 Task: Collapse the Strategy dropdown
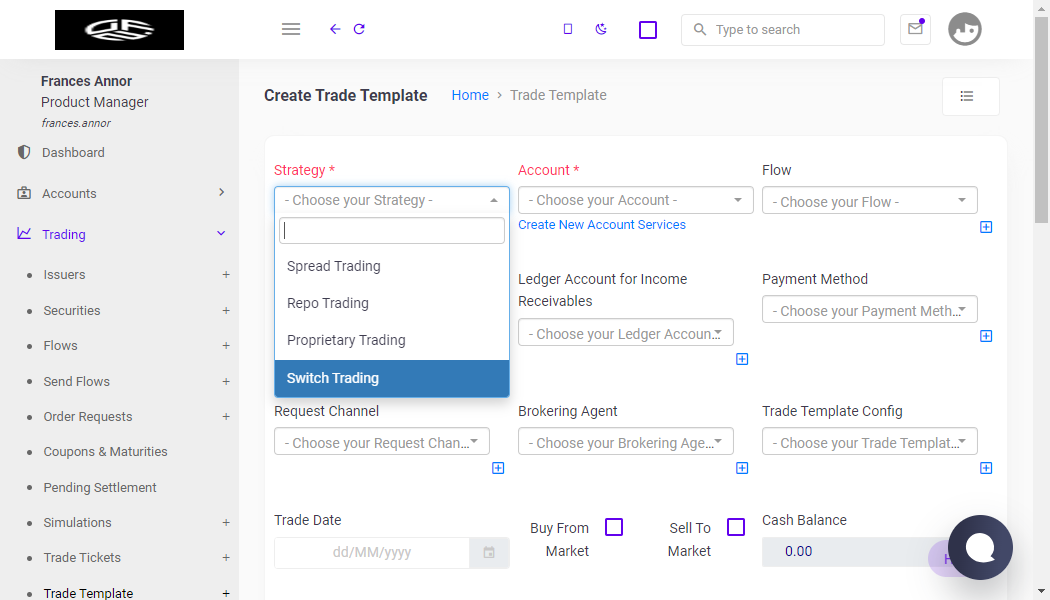click(392, 200)
